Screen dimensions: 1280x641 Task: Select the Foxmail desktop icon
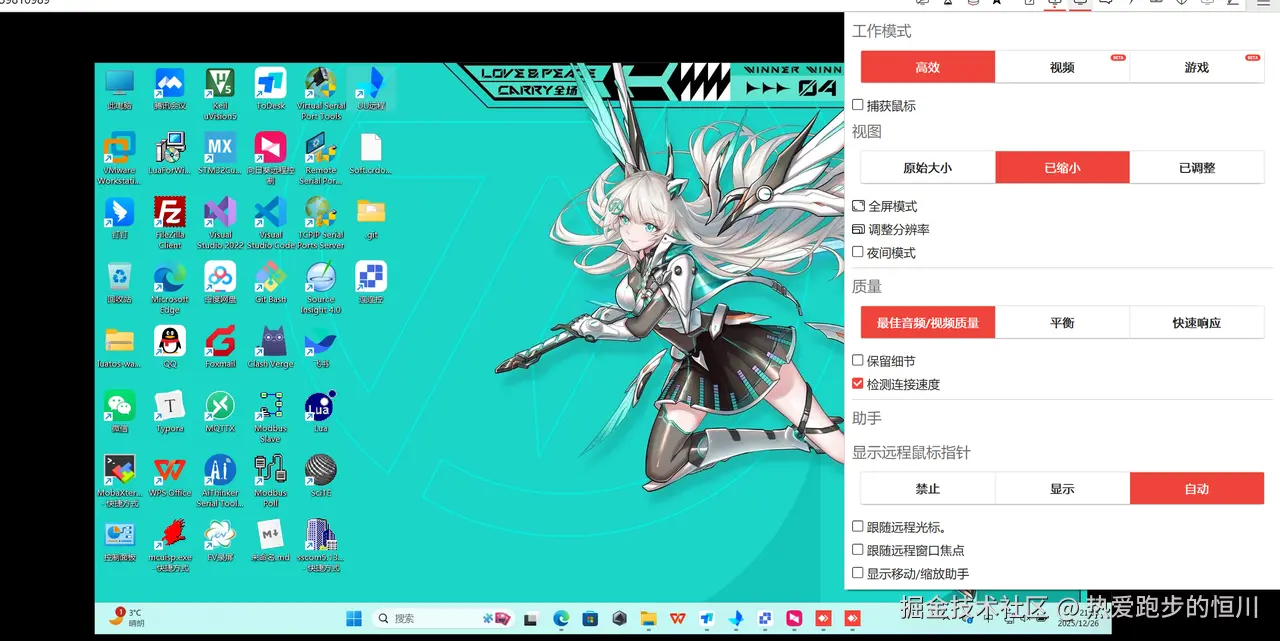[x=219, y=346]
